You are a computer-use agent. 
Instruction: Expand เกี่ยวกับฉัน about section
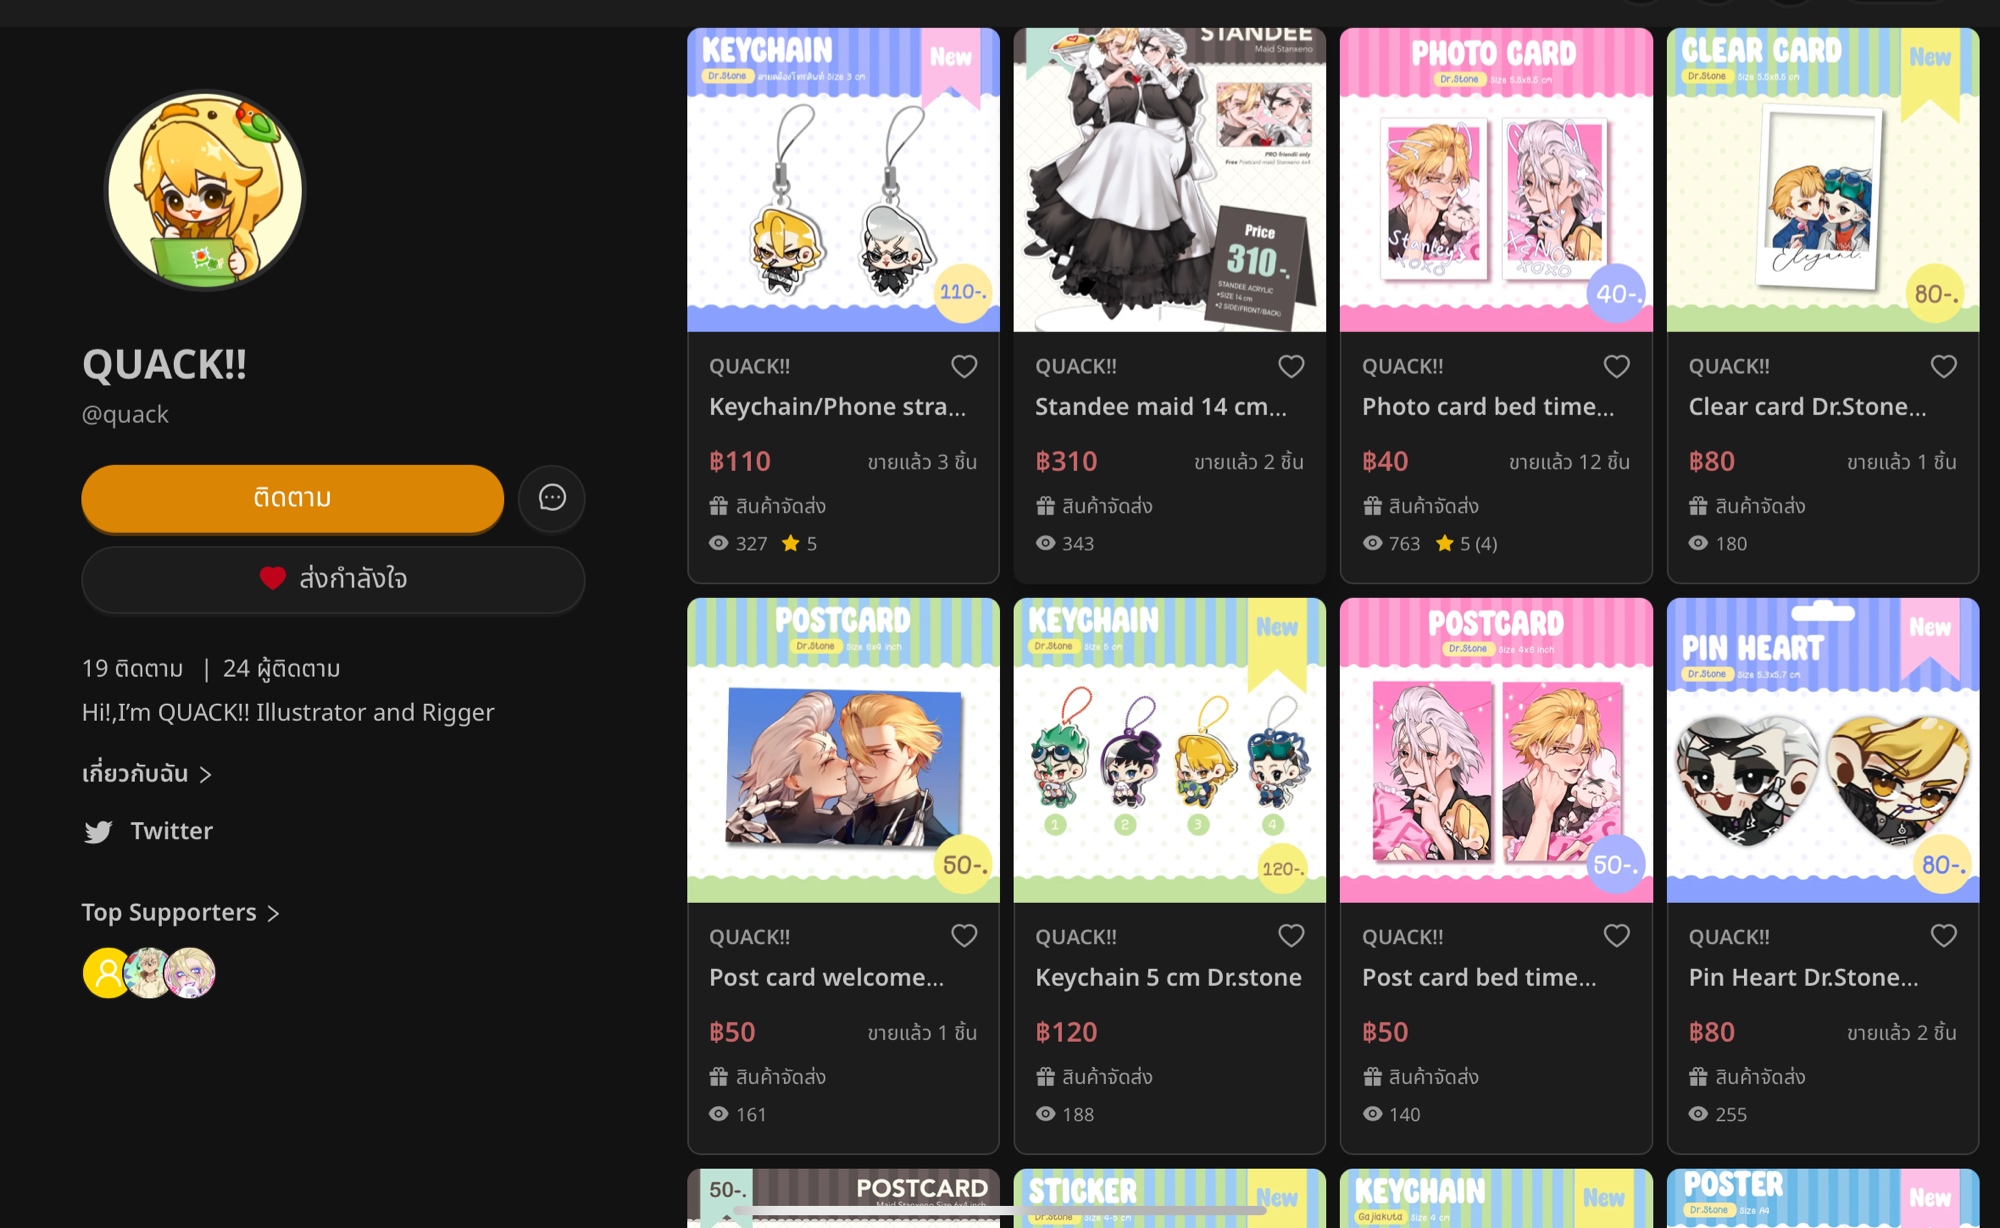click(x=147, y=774)
